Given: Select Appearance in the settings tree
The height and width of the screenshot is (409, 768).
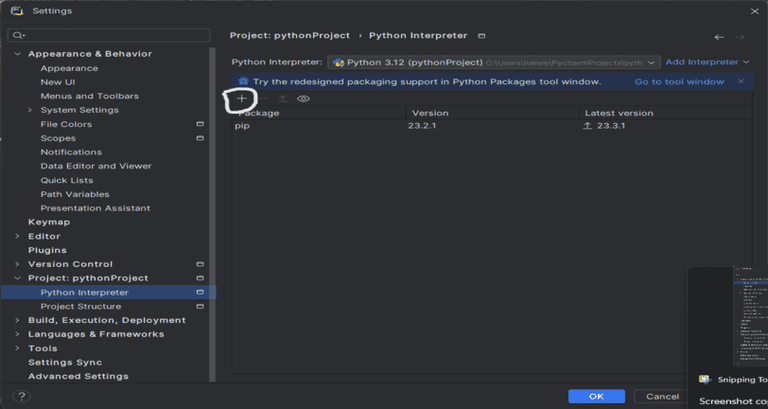Looking at the screenshot, I should (x=69, y=68).
